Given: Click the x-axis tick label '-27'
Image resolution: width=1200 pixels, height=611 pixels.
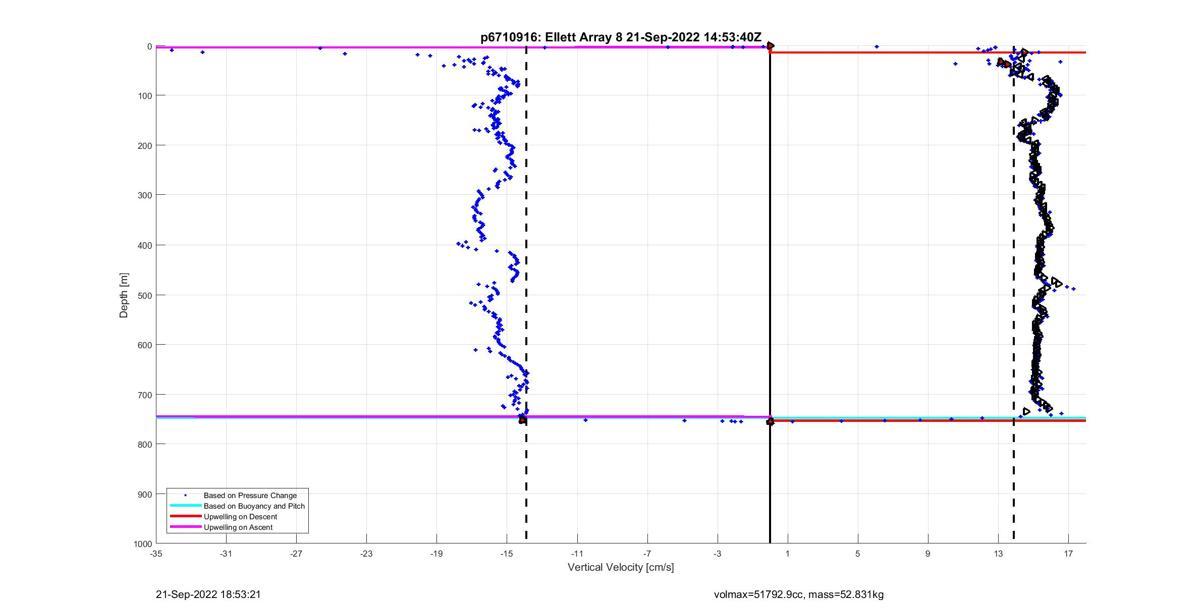Looking at the screenshot, I should pos(296,553).
